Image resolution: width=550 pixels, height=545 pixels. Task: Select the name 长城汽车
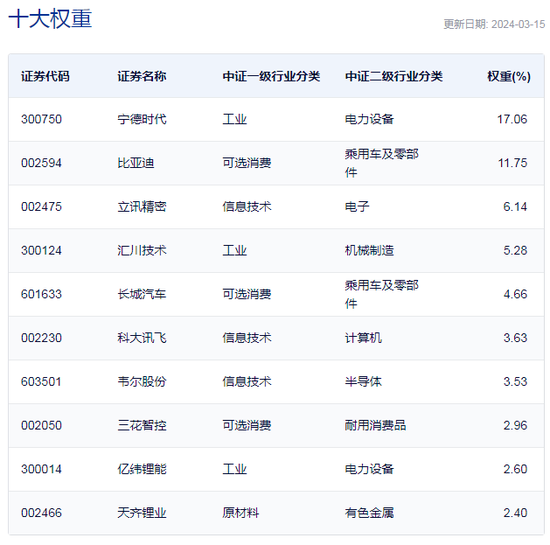point(142,294)
